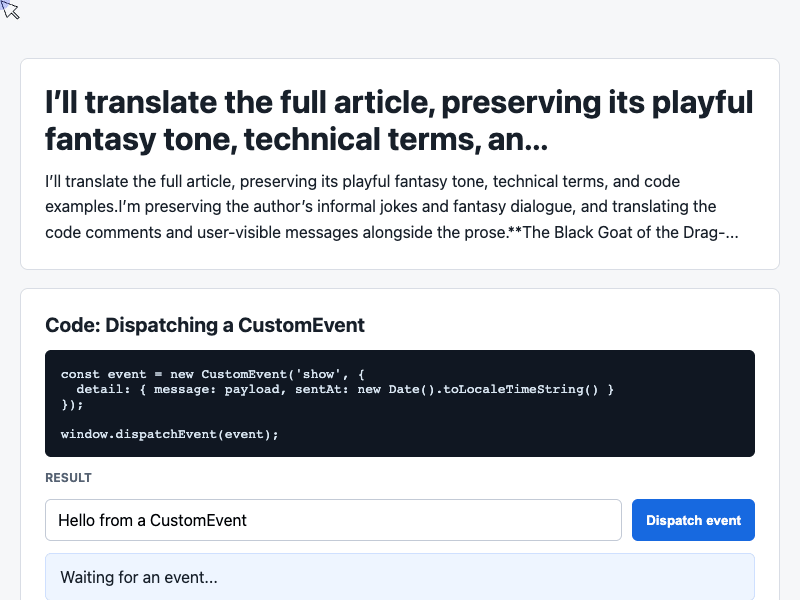
Task: Click the code line starting 'const event = new CustomEvent'
Action: tap(213, 374)
